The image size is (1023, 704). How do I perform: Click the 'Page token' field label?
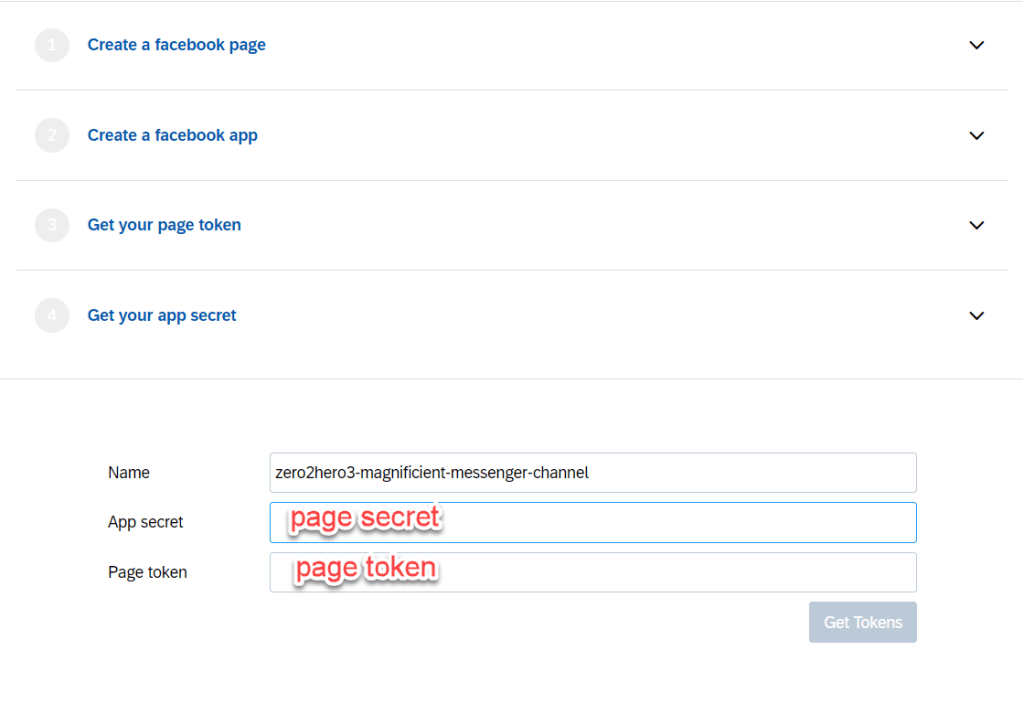(x=147, y=572)
